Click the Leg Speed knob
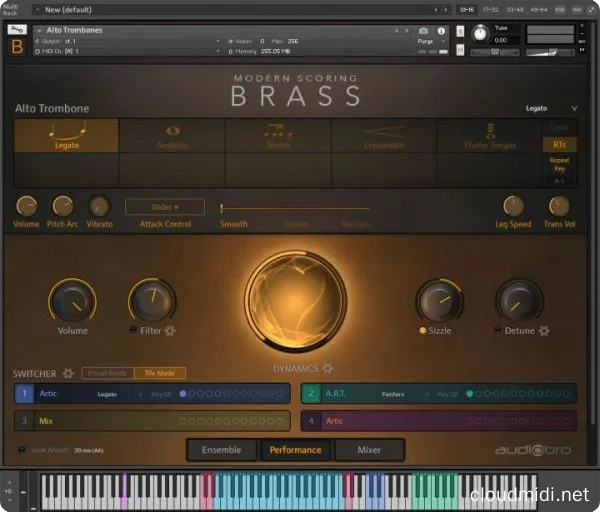The width and height of the screenshot is (600, 512). pyautogui.click(x=513, y=206)
